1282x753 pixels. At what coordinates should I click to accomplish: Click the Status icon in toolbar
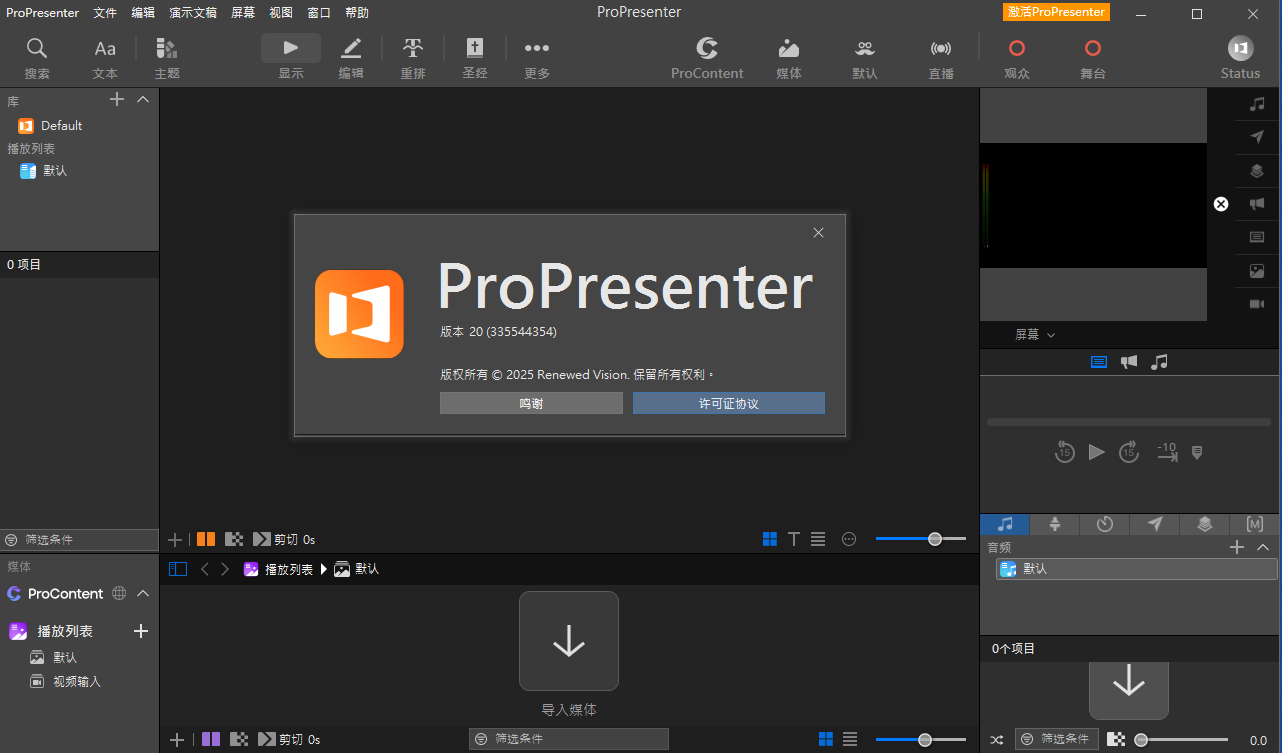tap(1240, 49)
